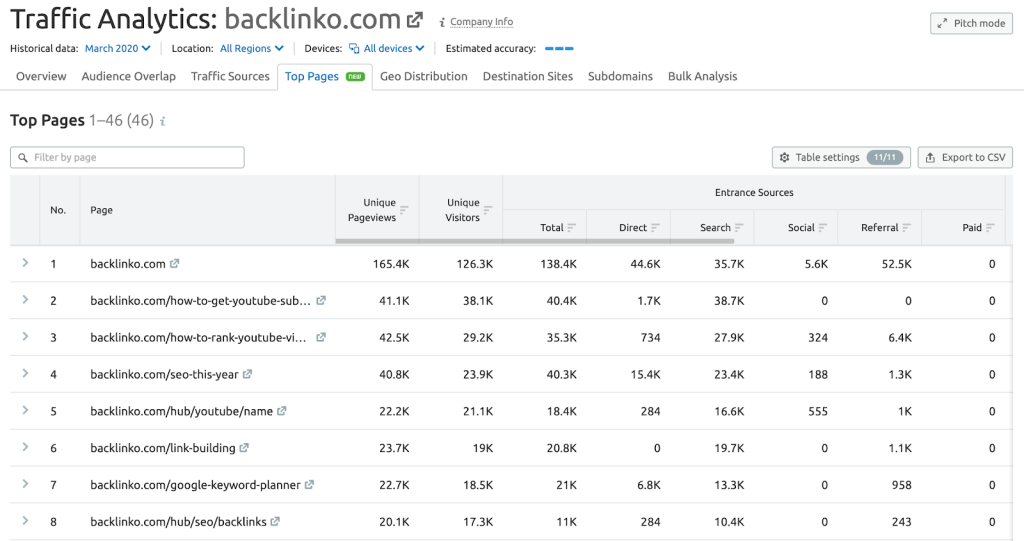This screenshot has height=541, width=1024.
Task: Click the Estimated accuracy indicator bars
Action: tap(559, 48)
